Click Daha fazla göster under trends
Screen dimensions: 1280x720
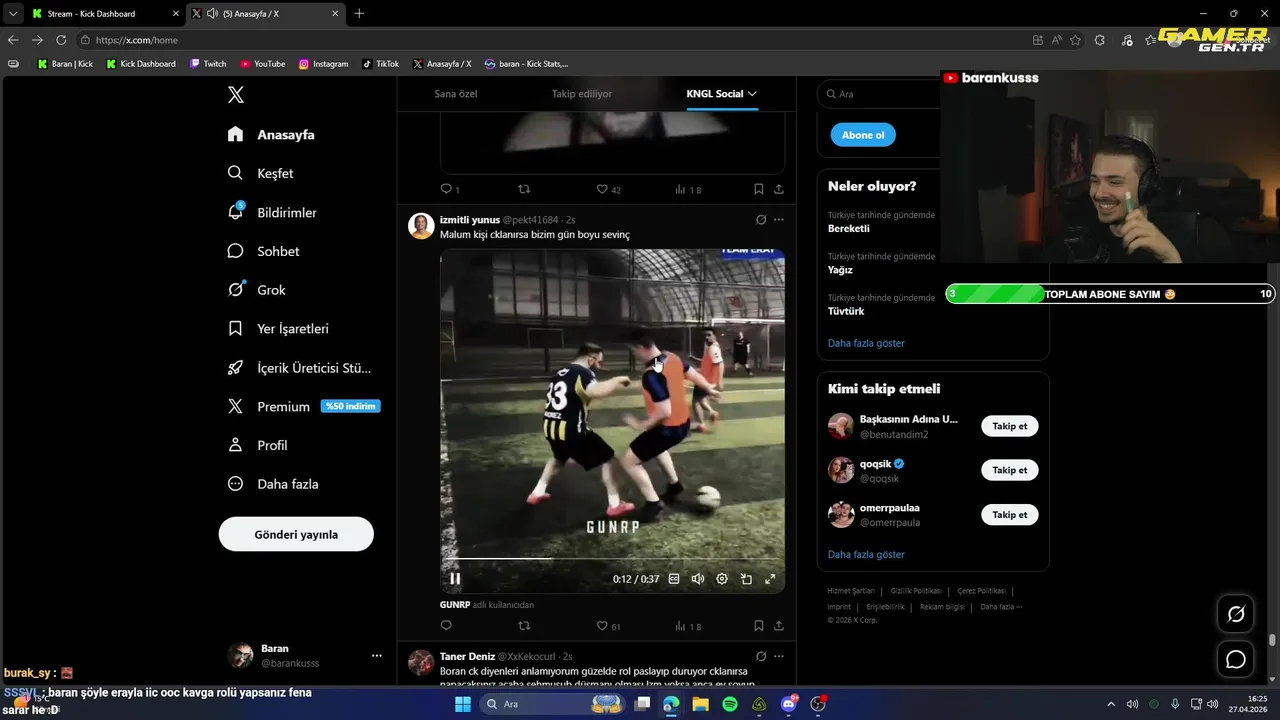coord(866,343)
